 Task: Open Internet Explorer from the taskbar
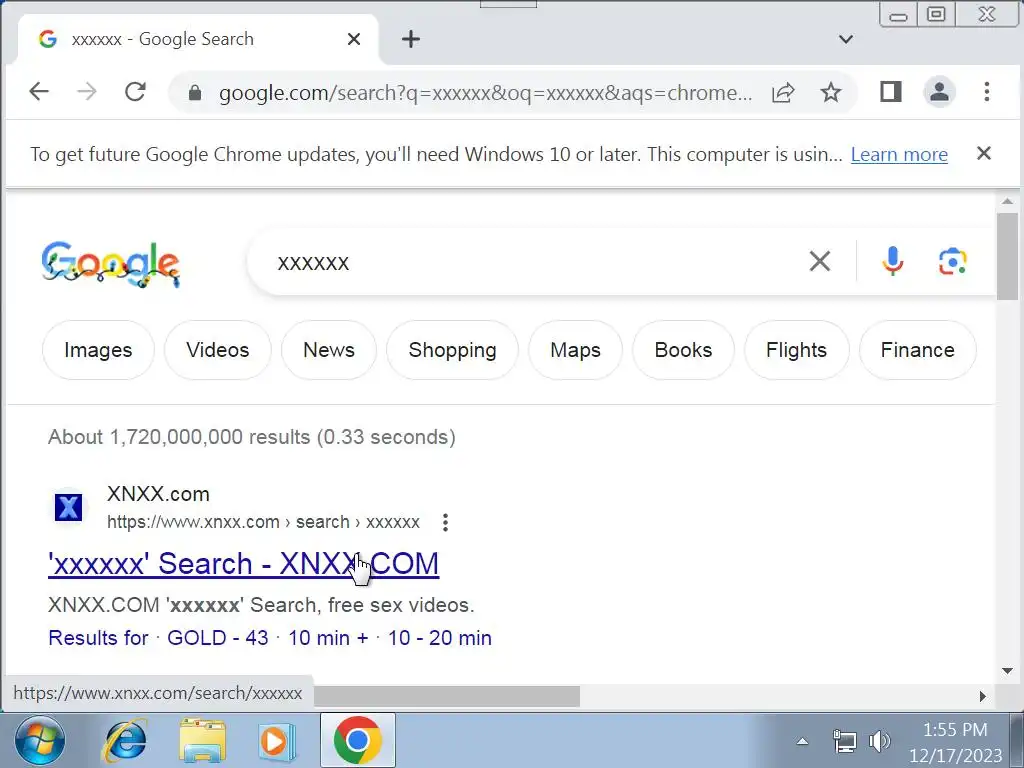click(x=126, y=741)
